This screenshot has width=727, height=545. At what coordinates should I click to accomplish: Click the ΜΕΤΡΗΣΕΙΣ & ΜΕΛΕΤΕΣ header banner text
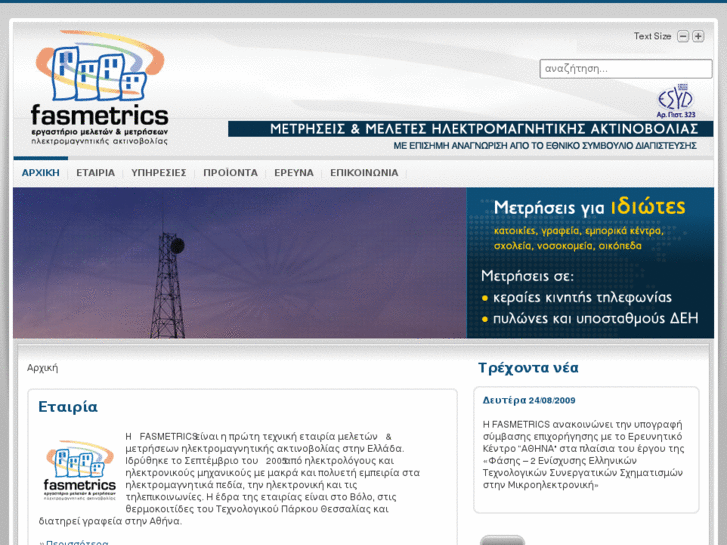(x=484, y=128)
